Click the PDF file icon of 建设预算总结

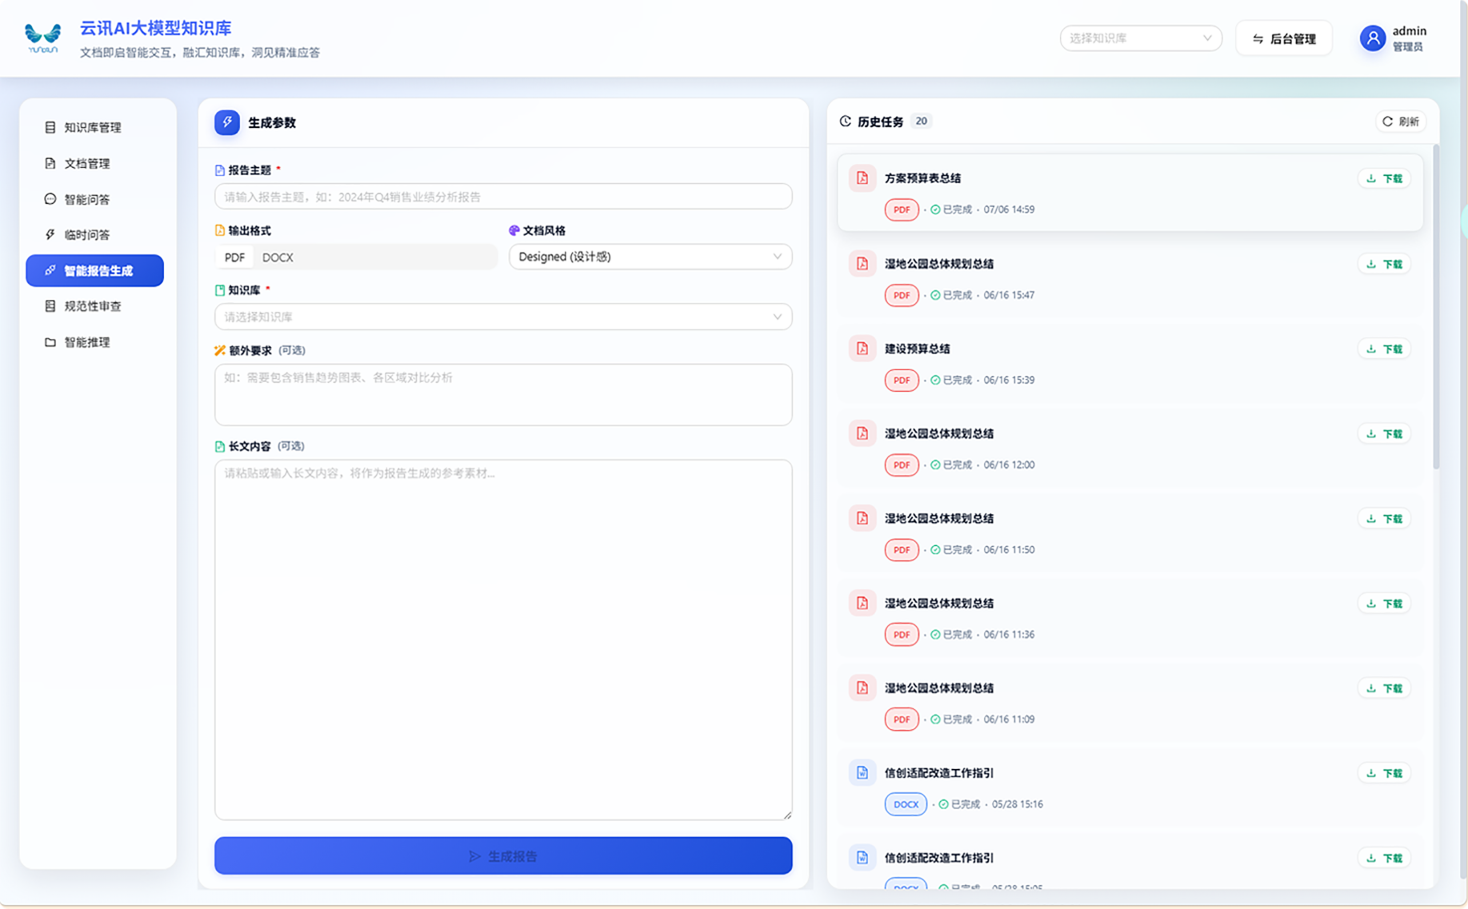point(862,348)
